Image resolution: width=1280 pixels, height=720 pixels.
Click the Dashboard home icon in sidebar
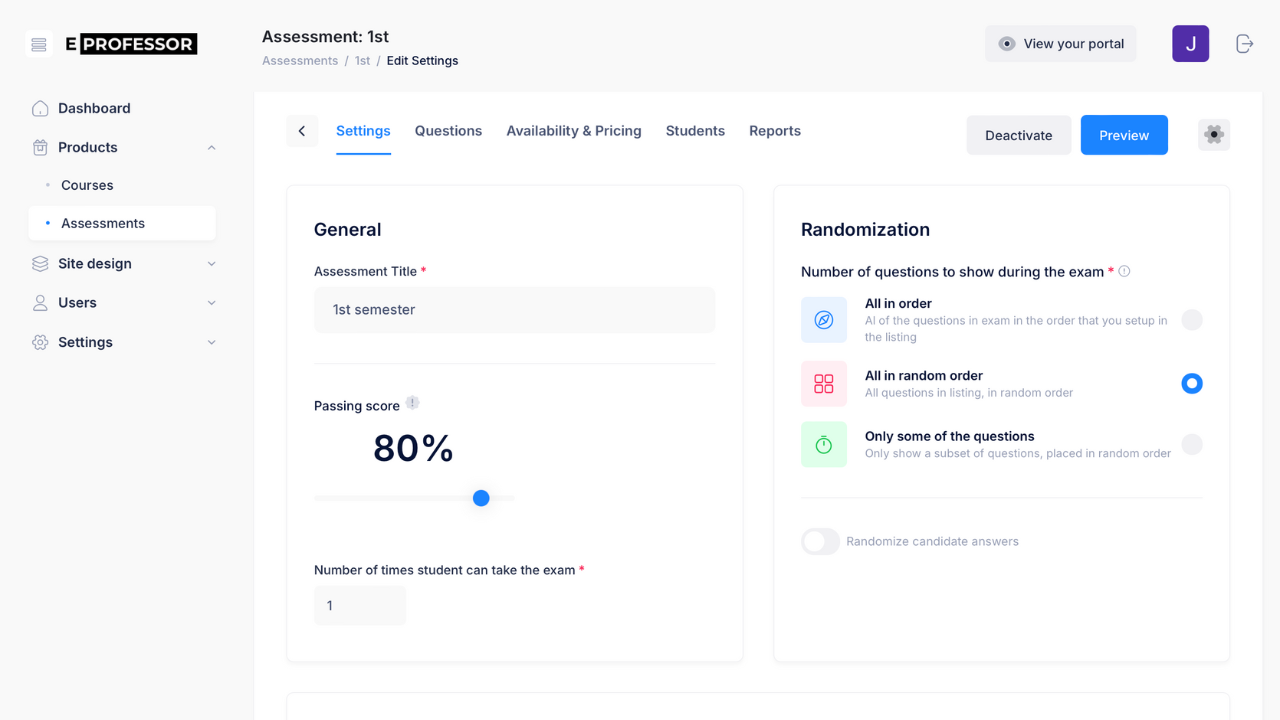click(x=40, y=108)
